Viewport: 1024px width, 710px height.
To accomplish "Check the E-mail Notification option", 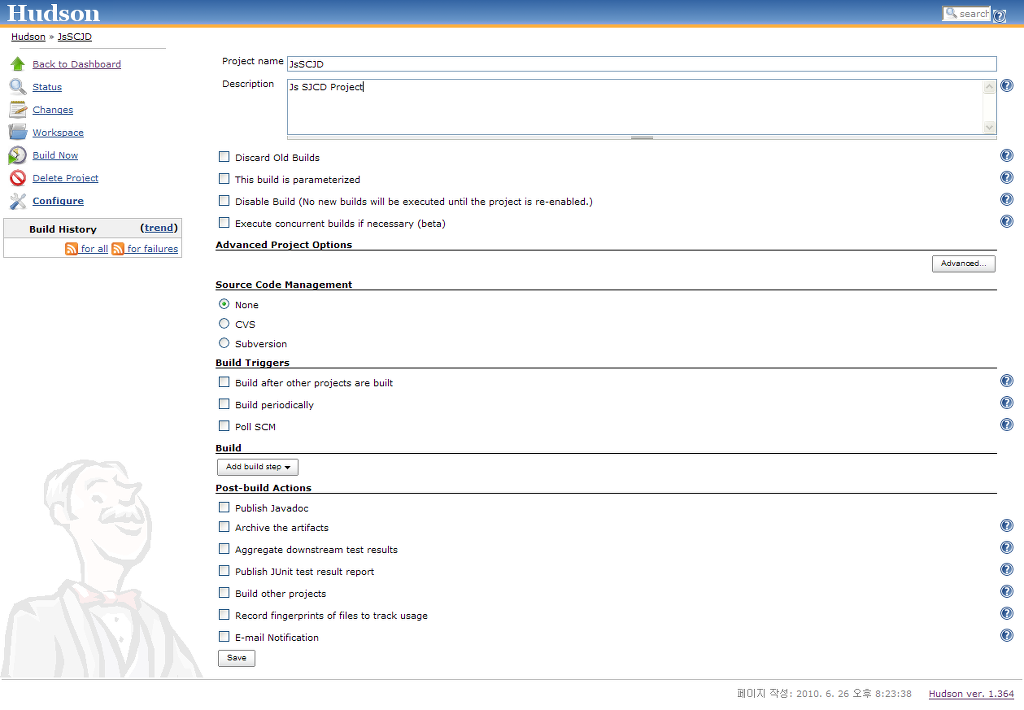I will [x=224, y=637].
